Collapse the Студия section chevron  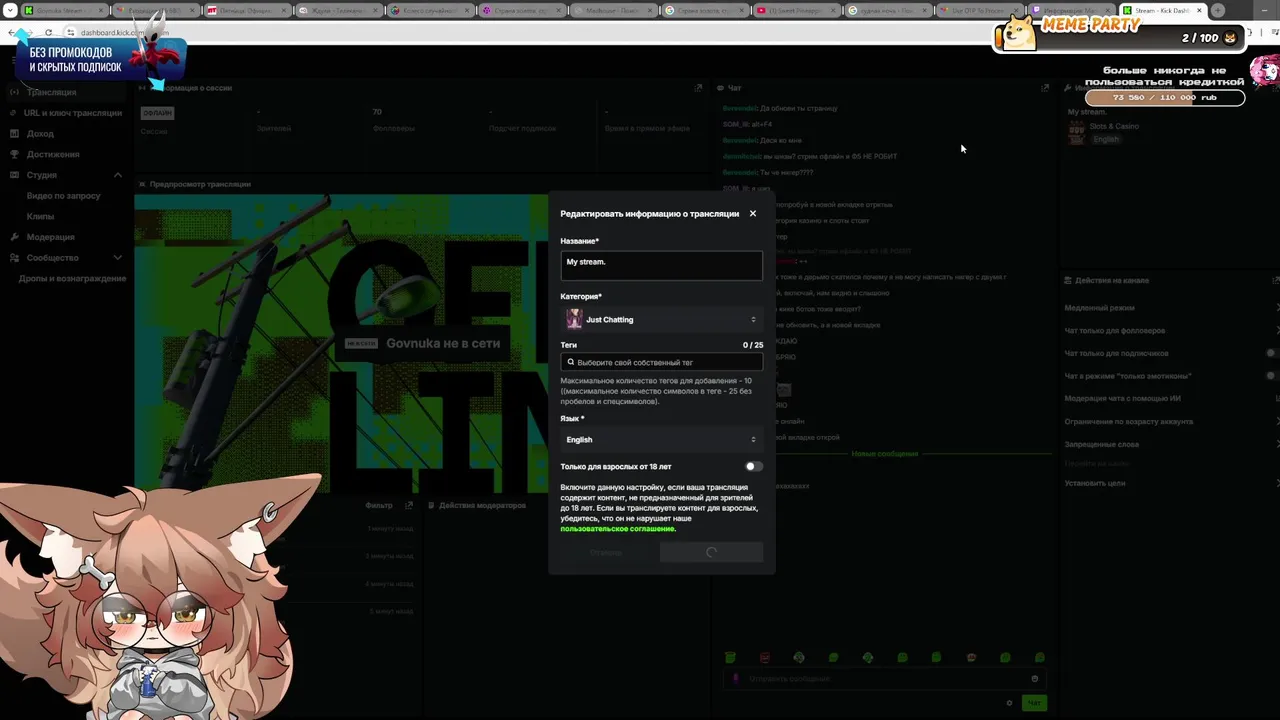click(117, 175)
